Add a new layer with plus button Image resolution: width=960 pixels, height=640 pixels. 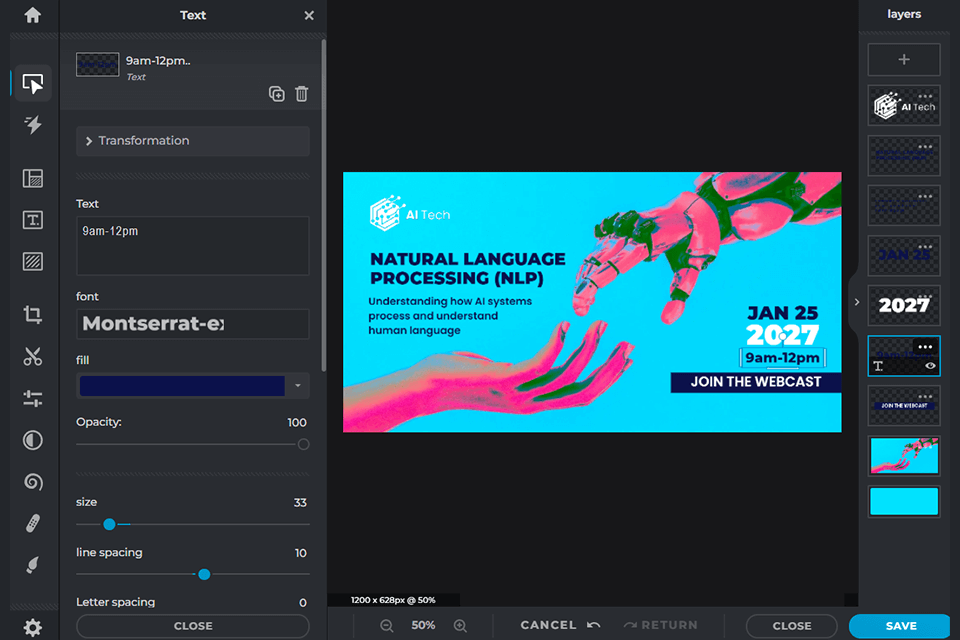(904, 59)
